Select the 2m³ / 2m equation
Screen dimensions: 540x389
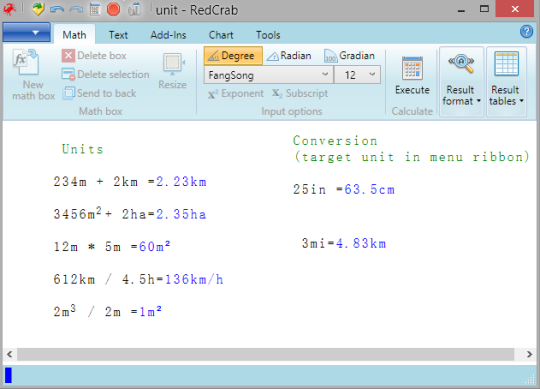(x=107, y=311)
